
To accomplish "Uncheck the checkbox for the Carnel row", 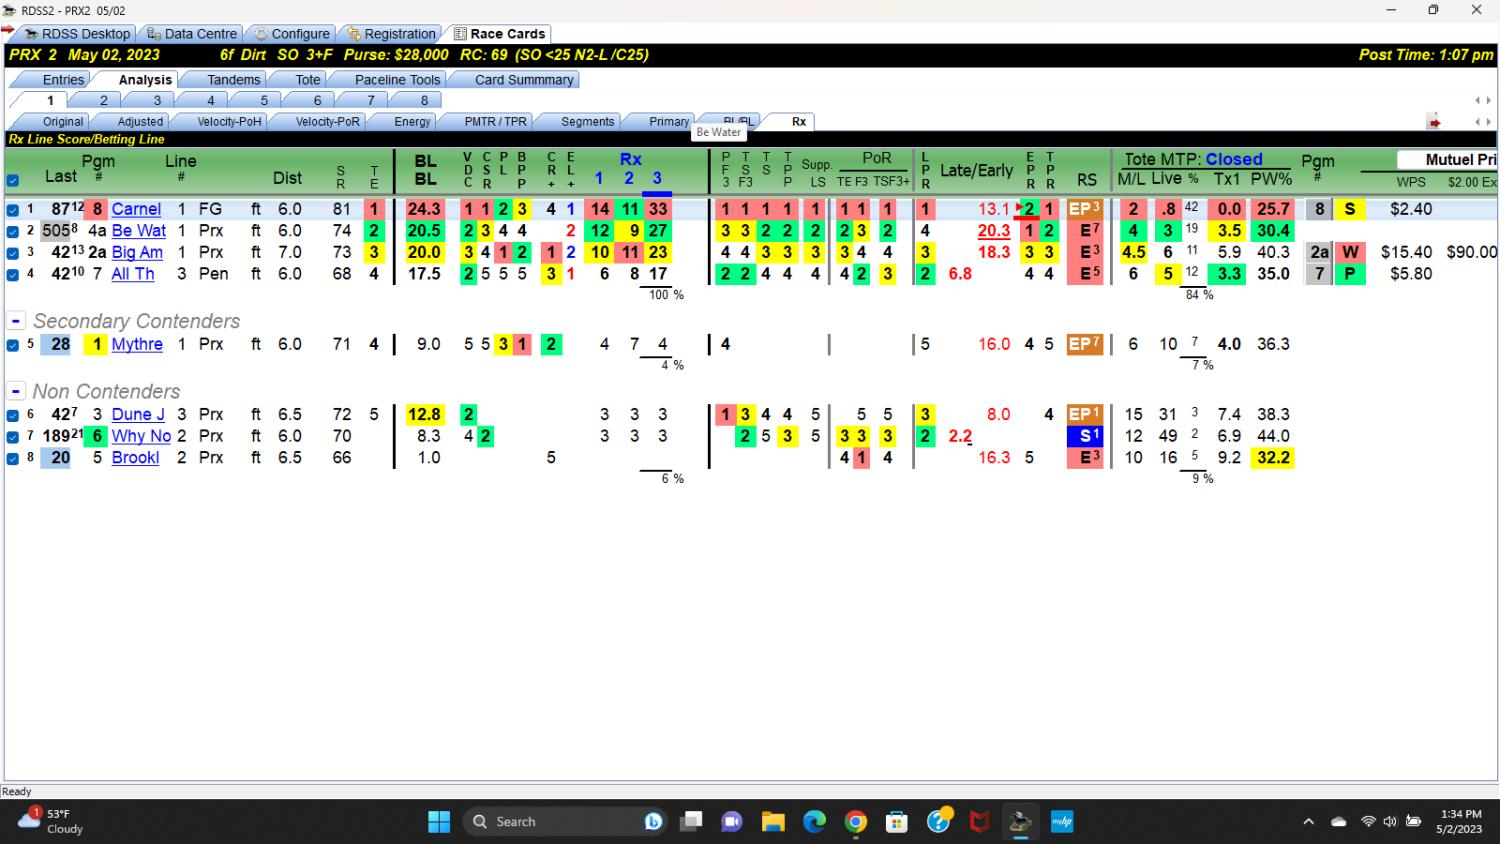I will (13, 210).
